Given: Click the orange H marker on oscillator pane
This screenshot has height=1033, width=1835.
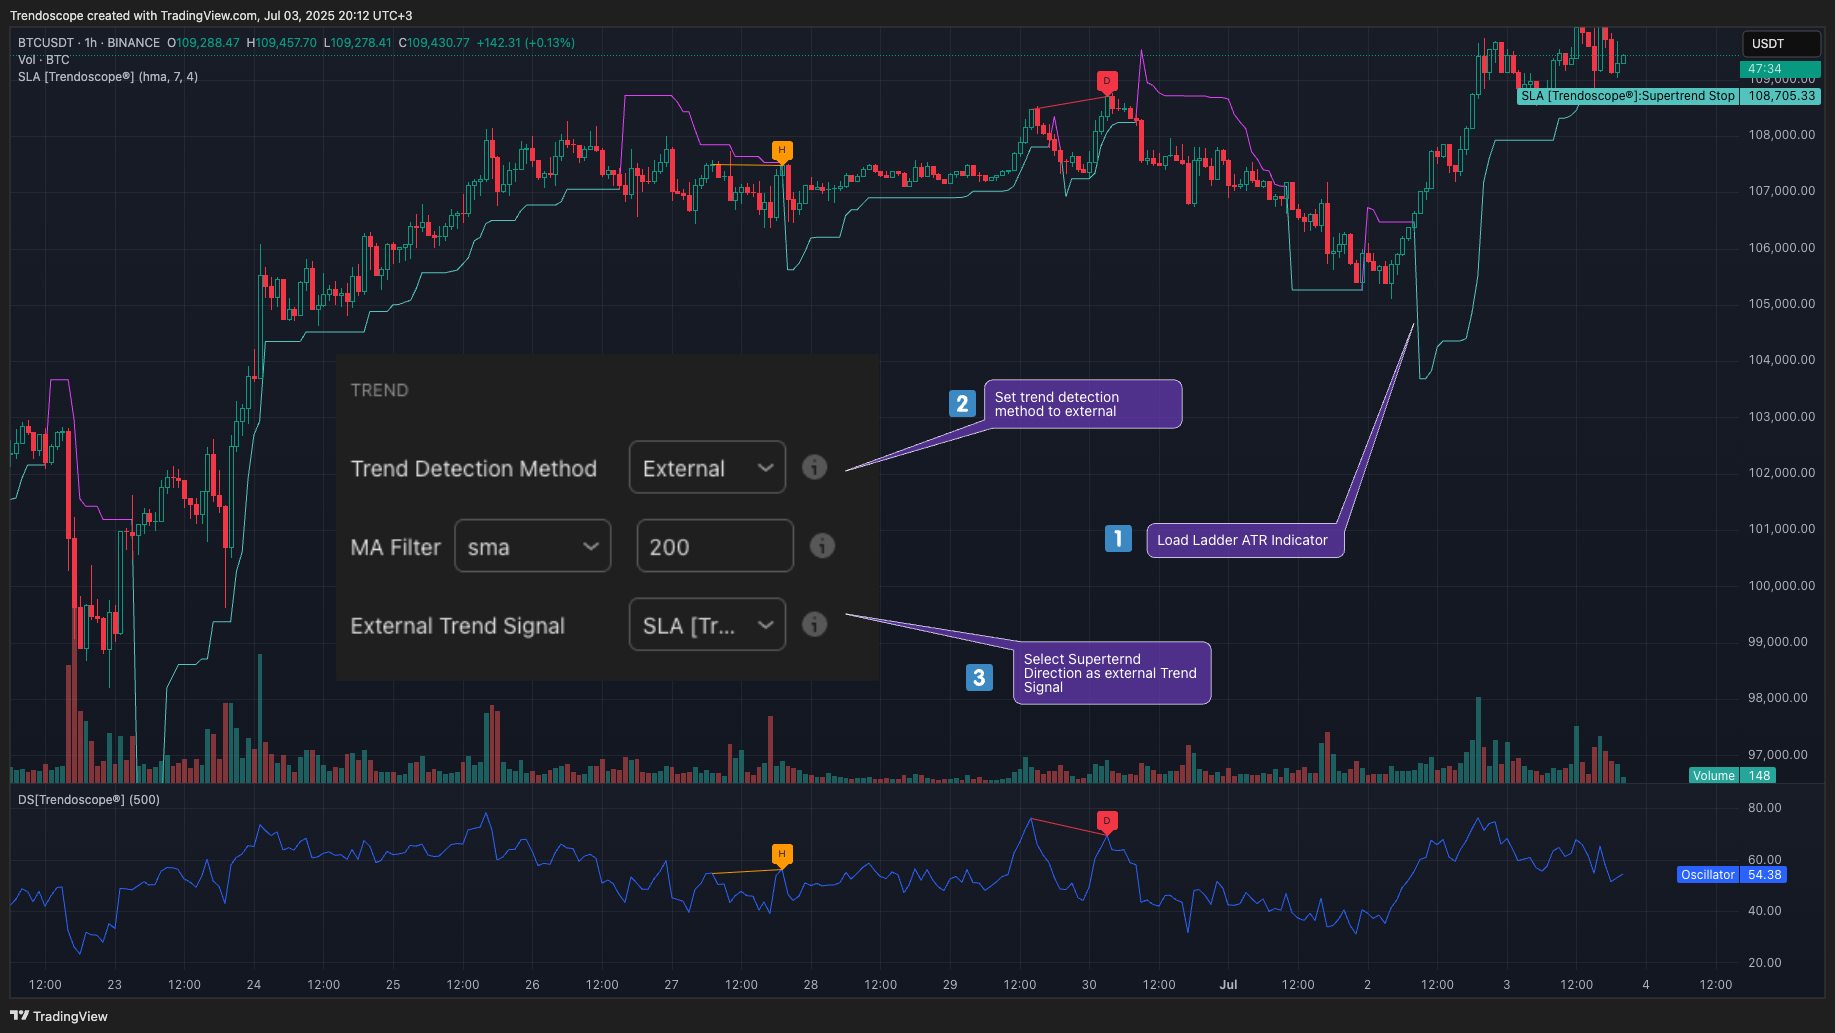Looking at the screenshot, I should click(x=782, y=855).
